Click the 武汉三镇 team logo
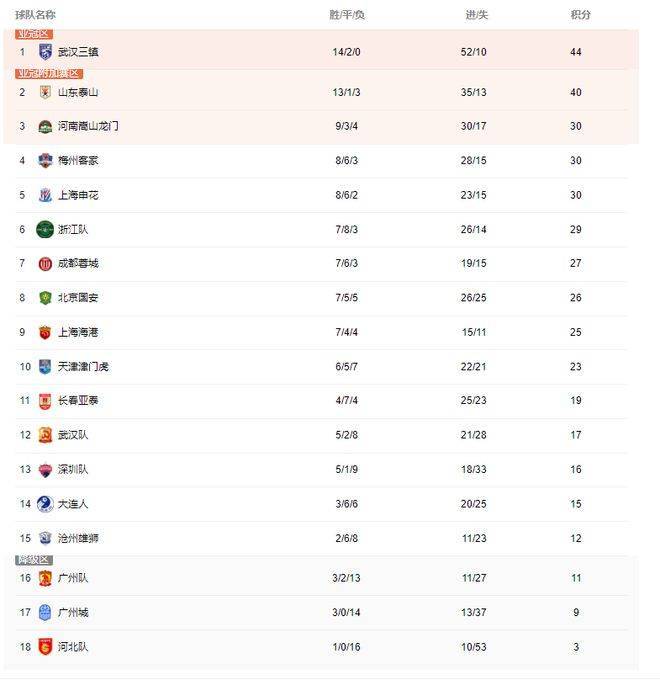The width and height of the screenshot is (660, 680). tap(45, 52)
